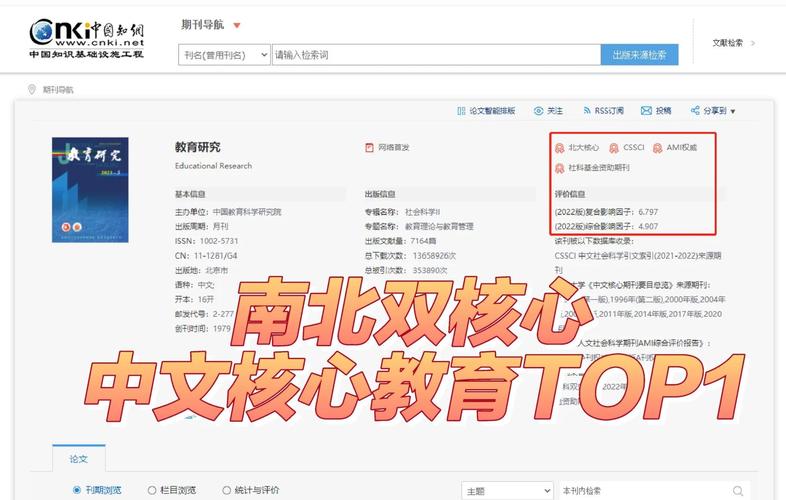Screen dimensions: 786x500
Task: Click the location pin icon in breadcrumb
Action: click(x=32, y=90)
